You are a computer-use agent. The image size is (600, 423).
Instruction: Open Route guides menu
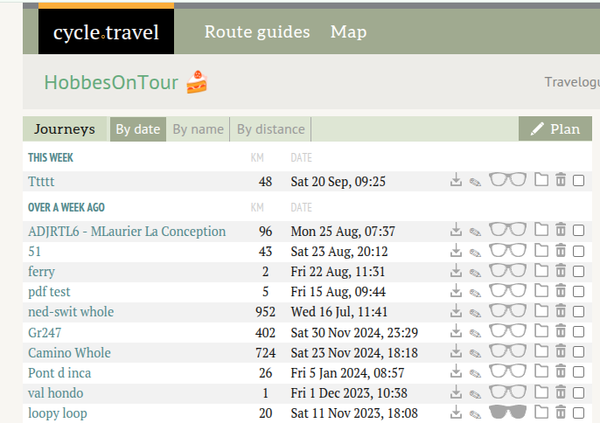(x=257, y=32)
